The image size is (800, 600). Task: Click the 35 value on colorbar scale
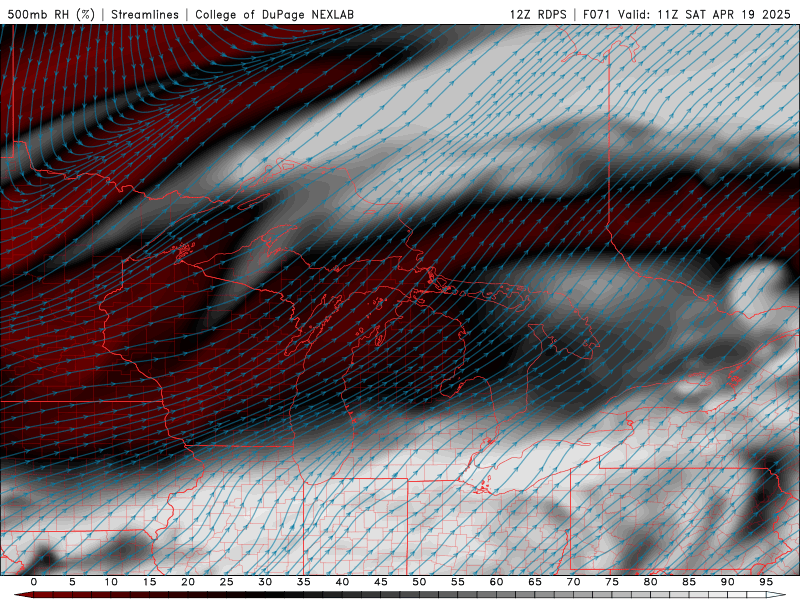click(304, 582)
